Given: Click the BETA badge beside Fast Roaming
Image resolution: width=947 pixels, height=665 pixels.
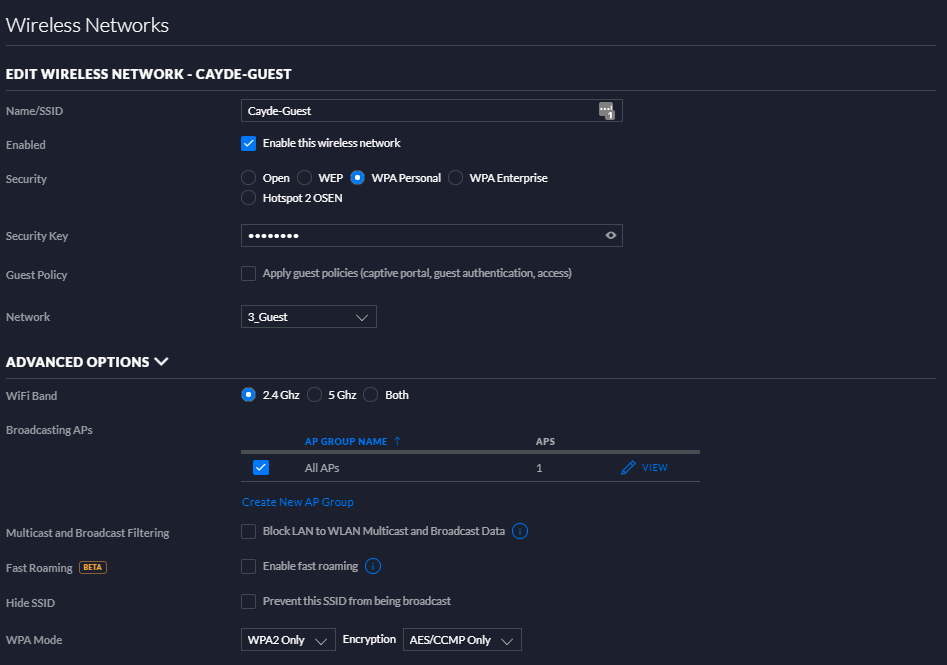Looking at the screenshot, I should (x=93, y=567).
